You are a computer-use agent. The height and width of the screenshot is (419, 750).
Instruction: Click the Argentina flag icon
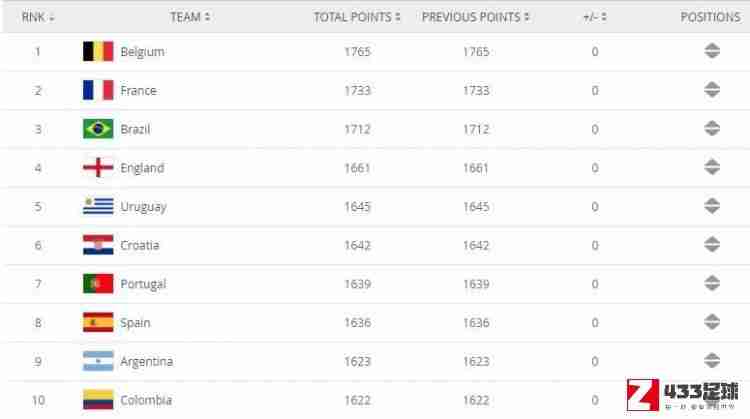pos(98,362)
